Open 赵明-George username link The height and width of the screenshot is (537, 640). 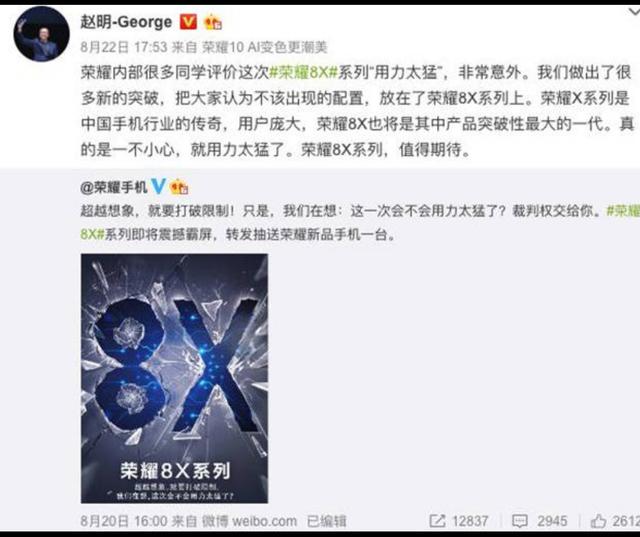(x=127, y=22)
